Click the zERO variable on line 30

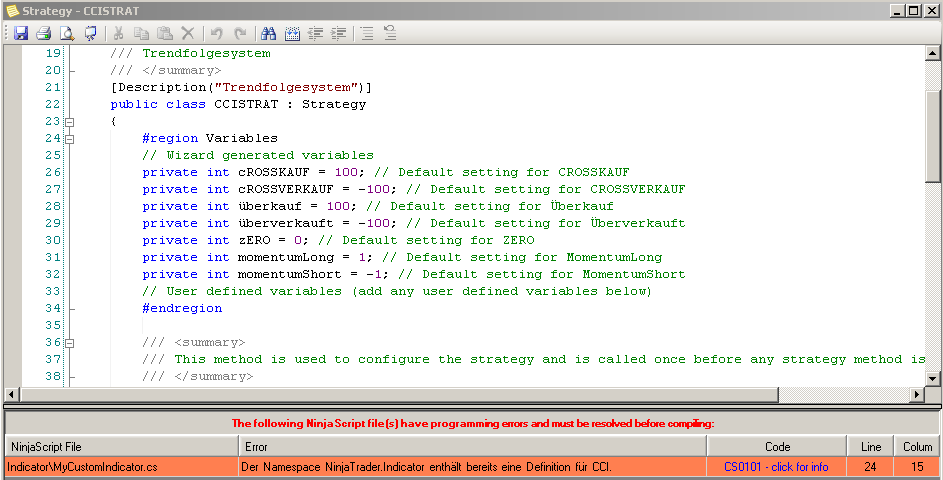tap(254, 240)
